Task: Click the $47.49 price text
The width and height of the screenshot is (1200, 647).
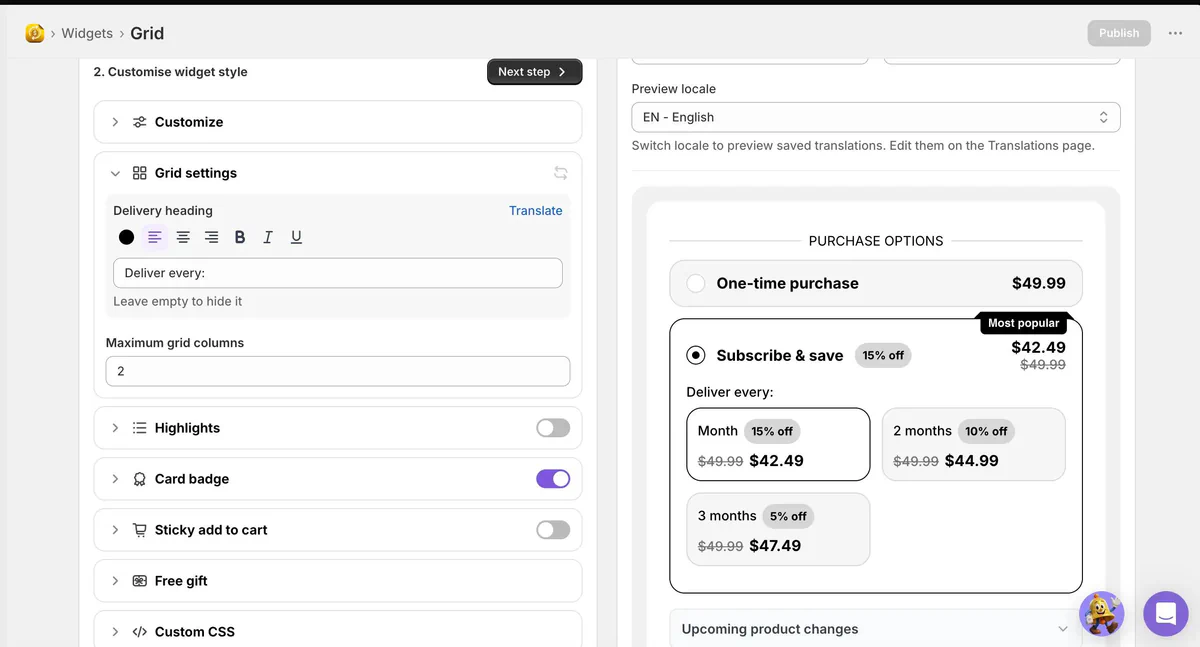Action: coord(775,546)
